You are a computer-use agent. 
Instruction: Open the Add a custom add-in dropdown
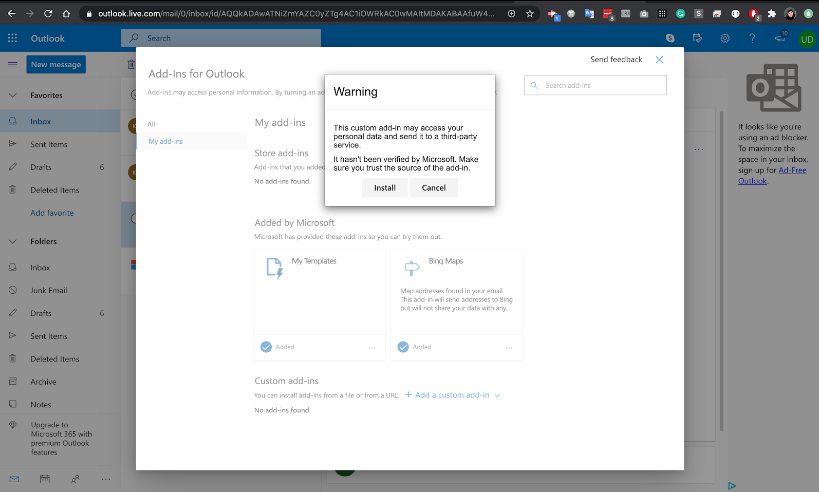point(452,395)
